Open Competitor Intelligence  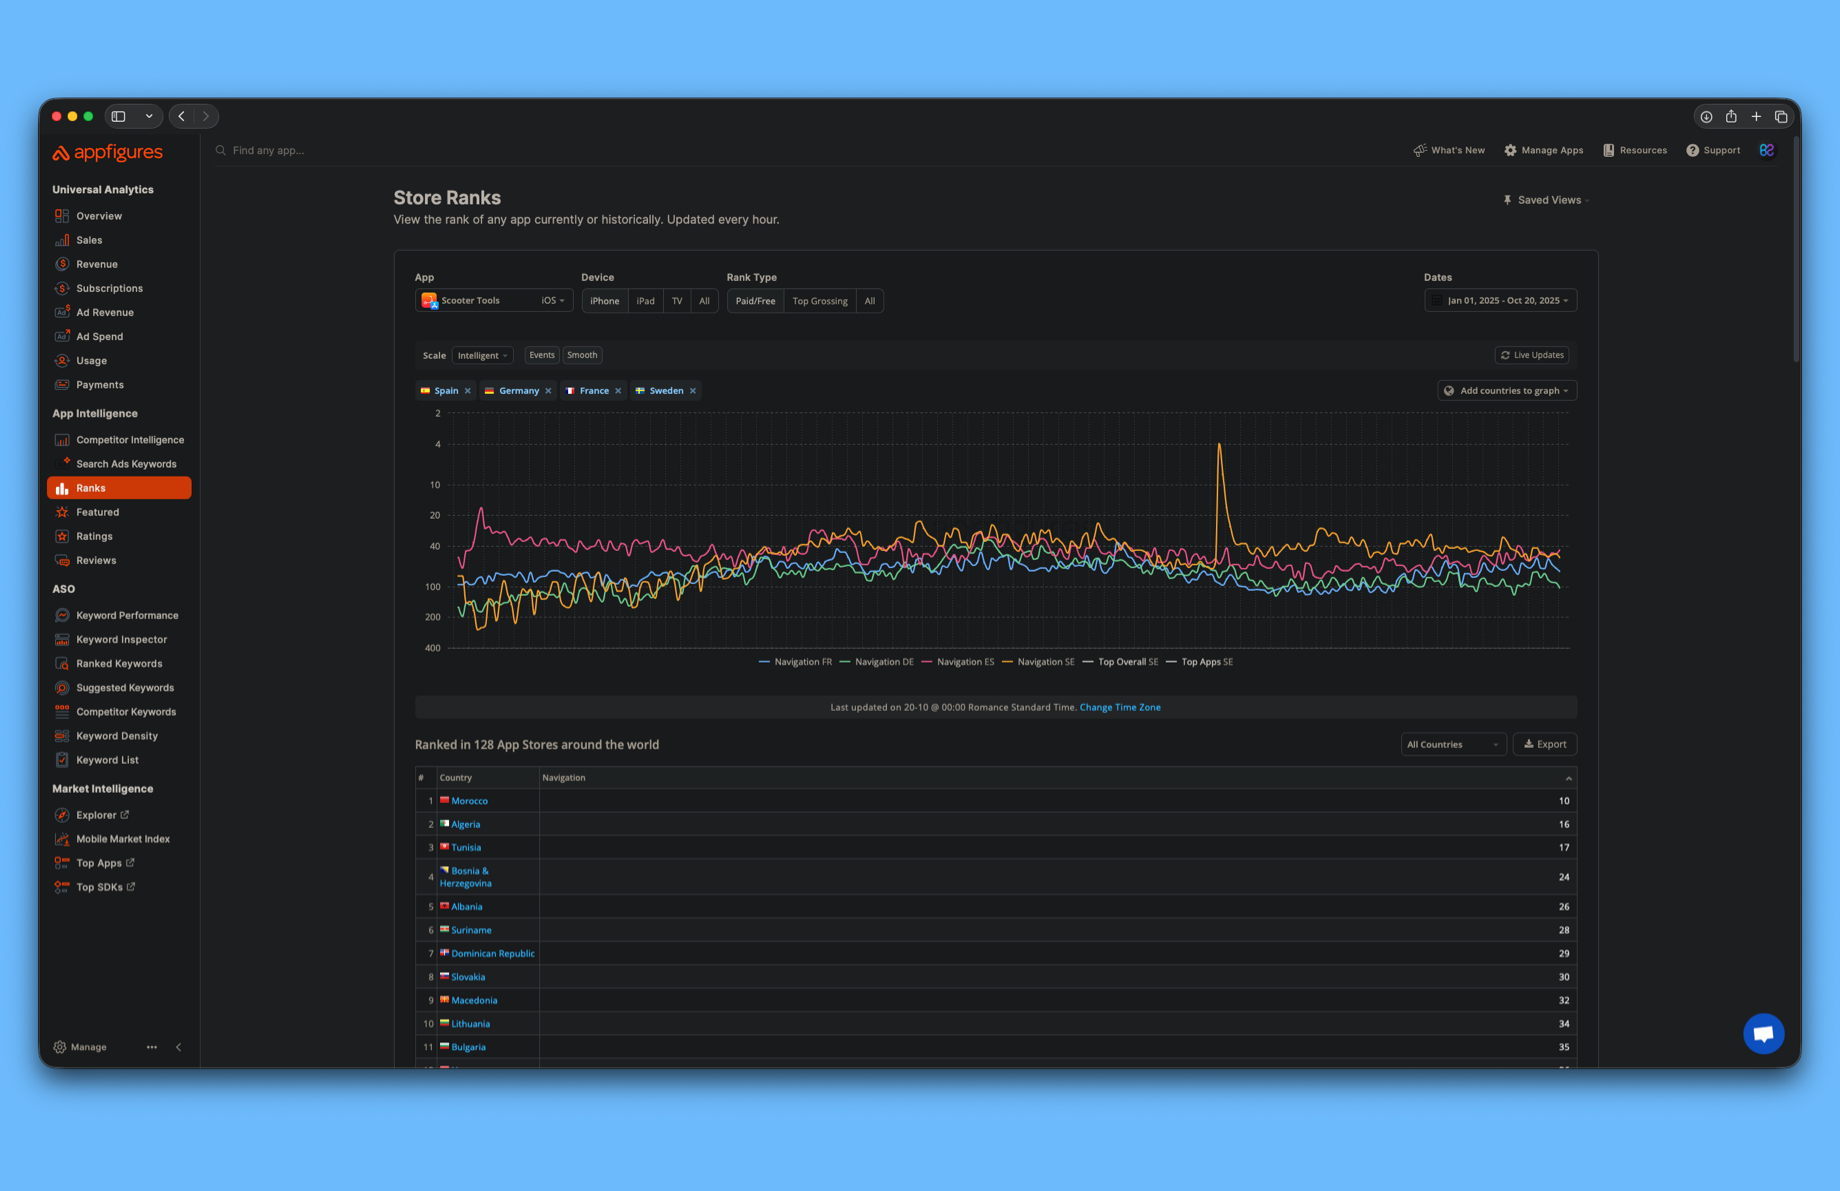(130, 439)
